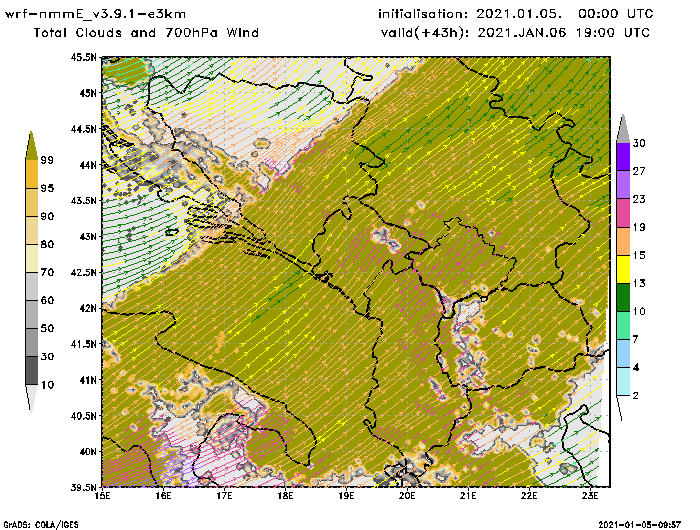Image resolution: width=700 pixels, height=530 pixels.
Task: Click the light blue 4–7 wind swatch
Action: [x=623, y=354]
